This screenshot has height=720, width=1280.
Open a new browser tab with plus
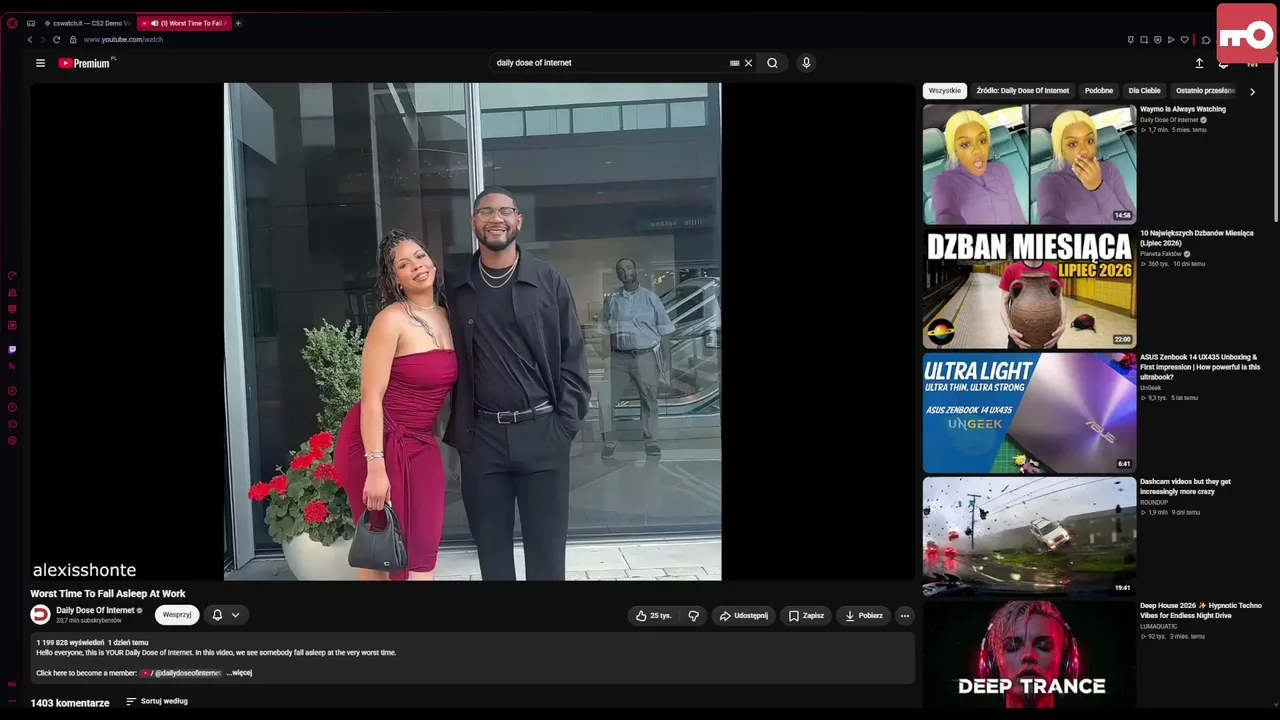coord(238,23)
